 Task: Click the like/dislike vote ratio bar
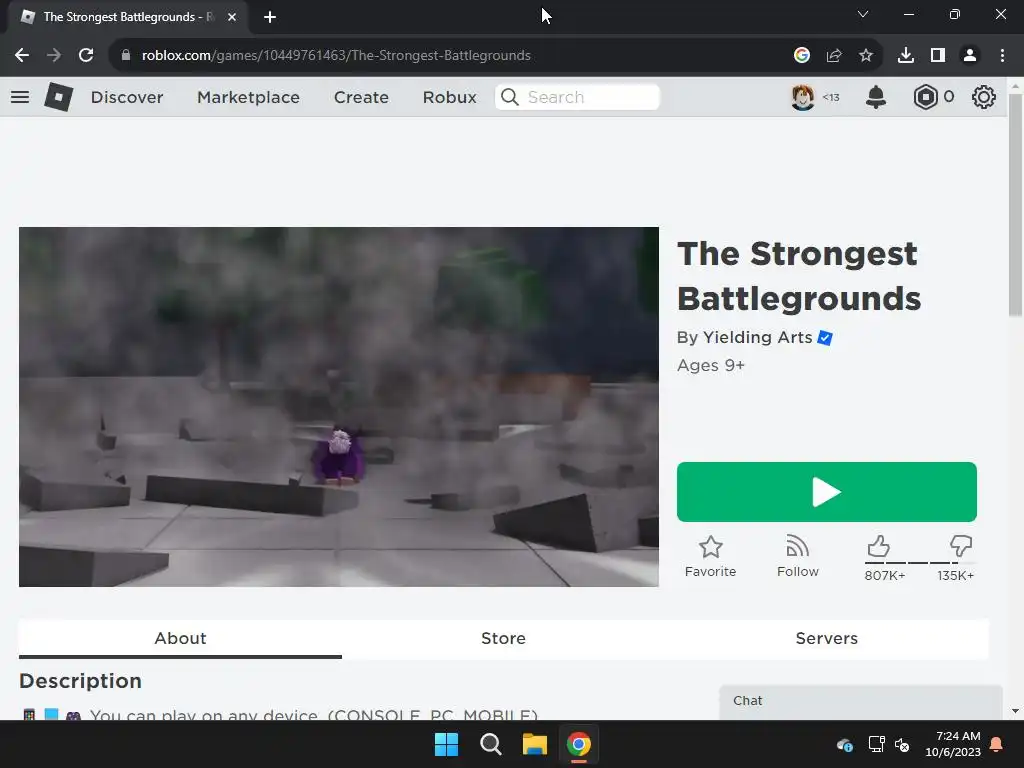pyautogui.click(x=920, y=563)
